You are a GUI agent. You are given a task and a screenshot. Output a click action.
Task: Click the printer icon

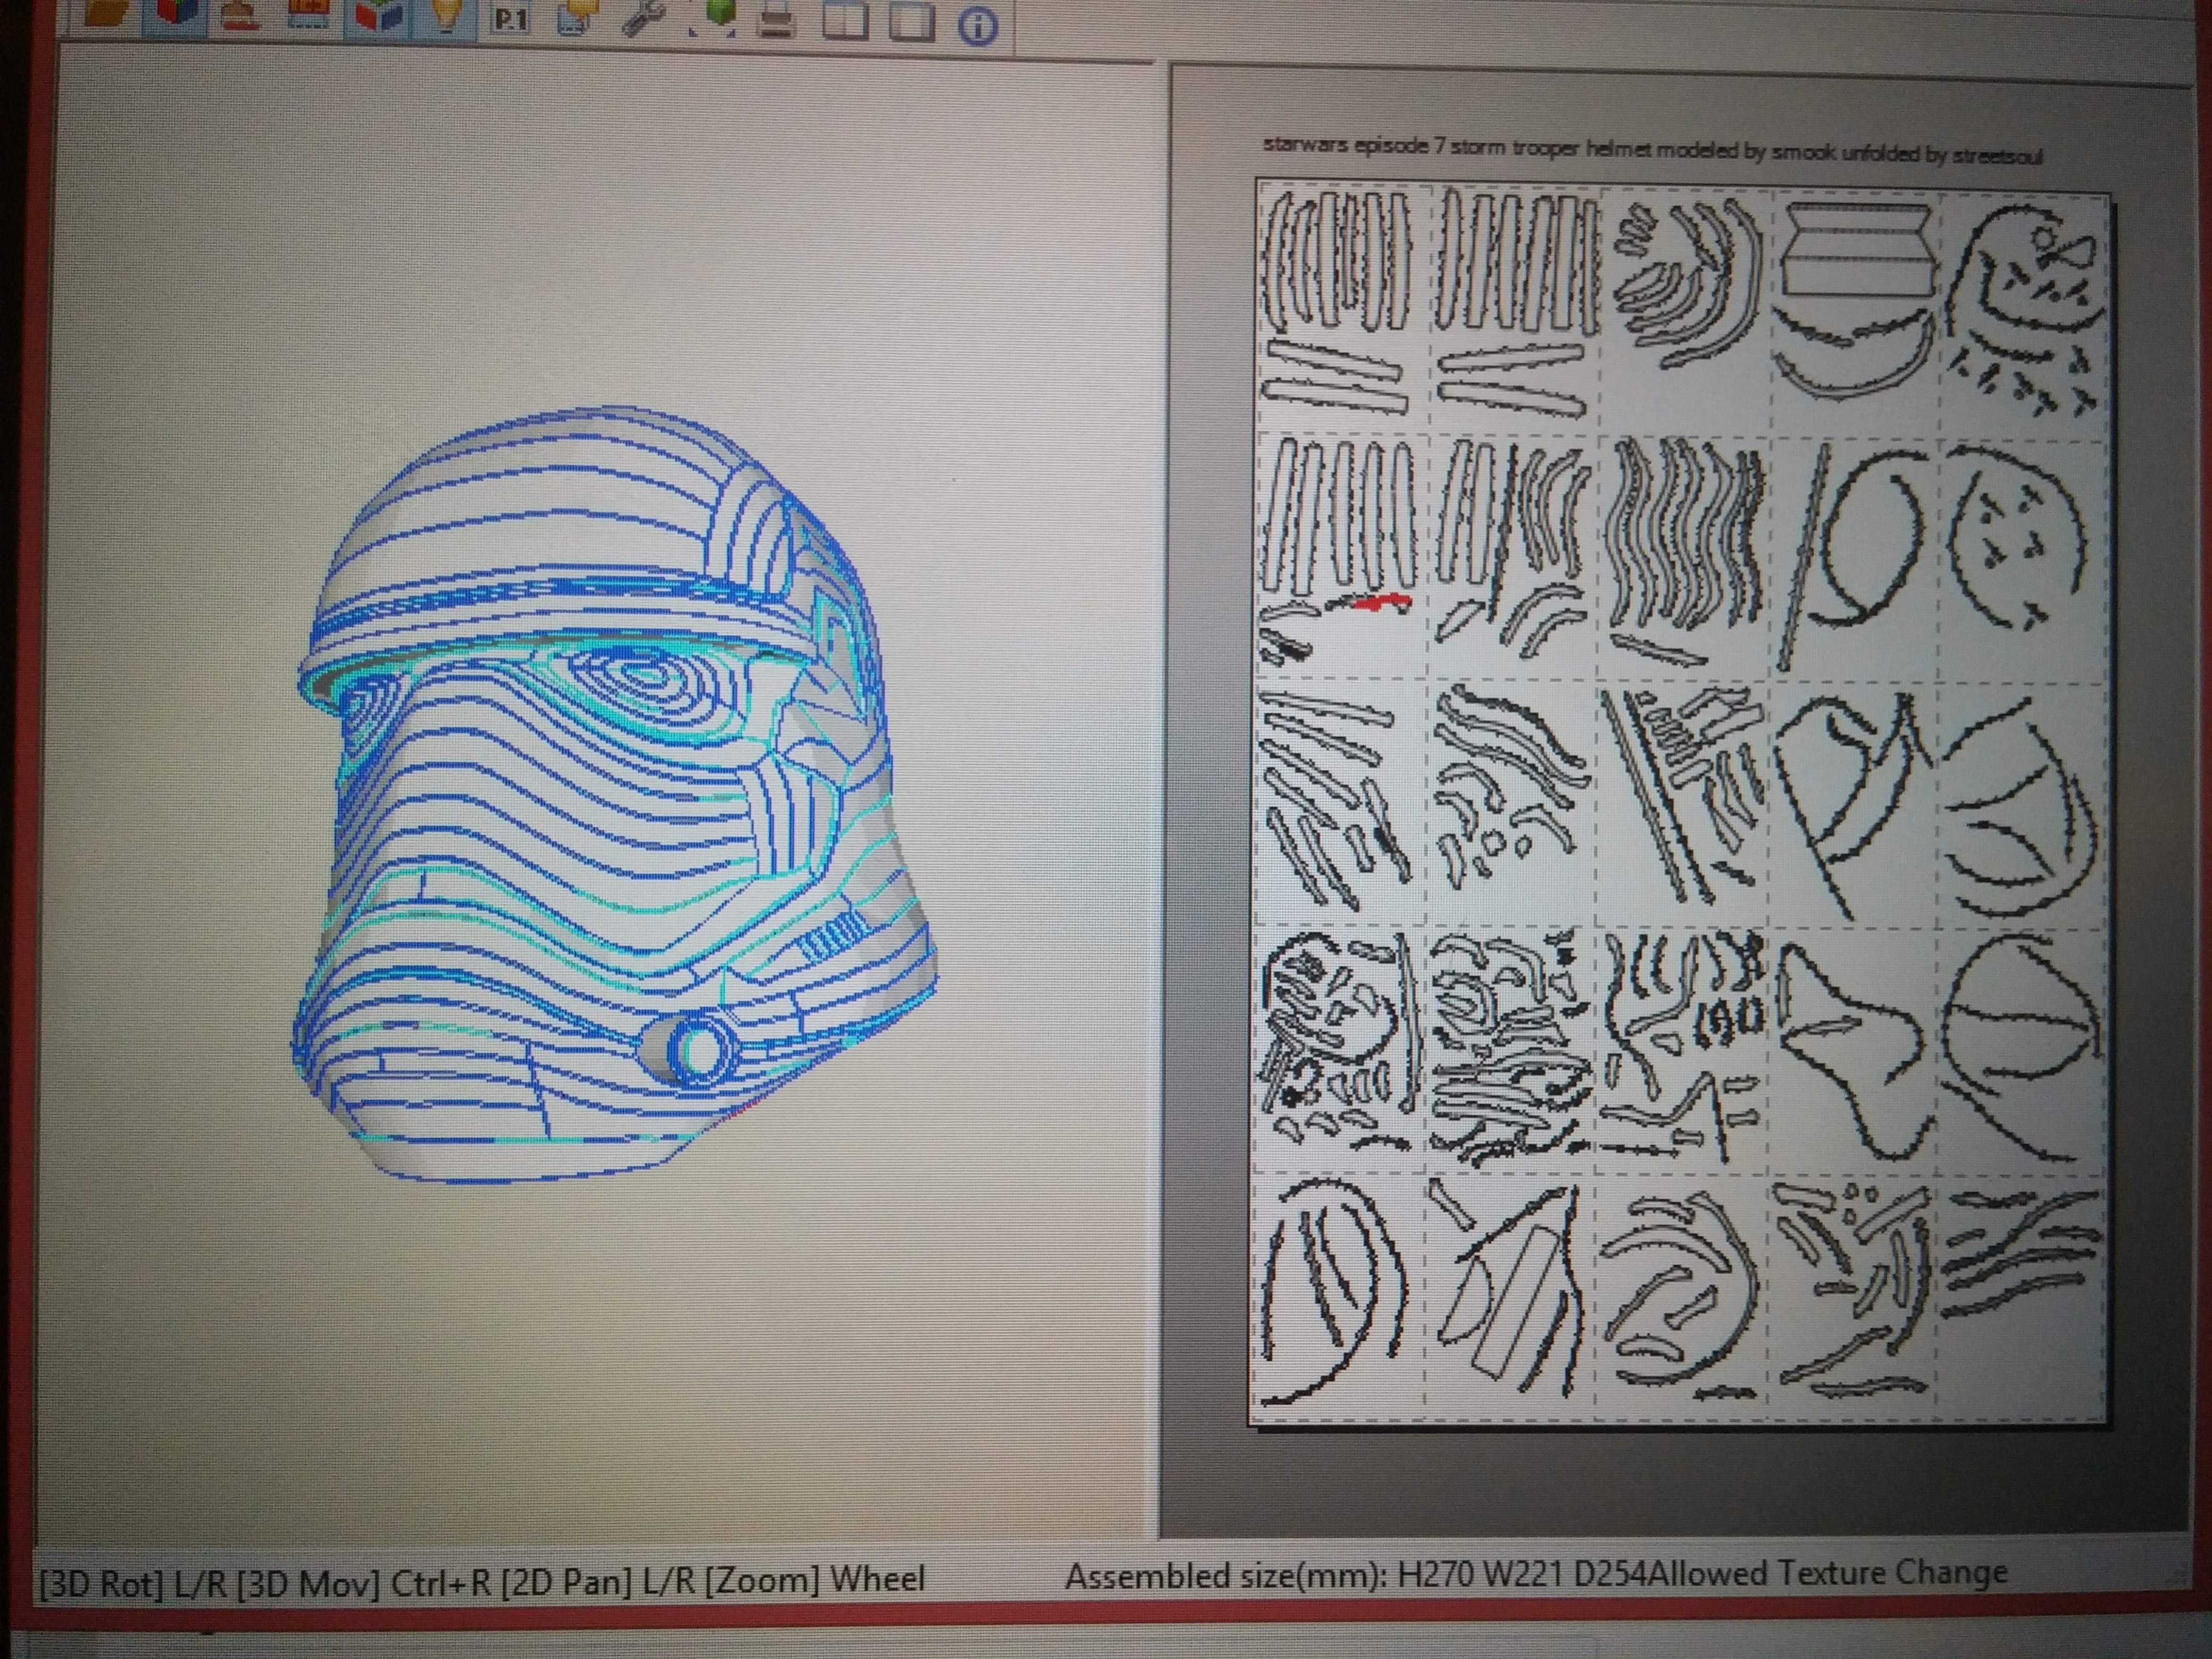click(x=777, y=20)
